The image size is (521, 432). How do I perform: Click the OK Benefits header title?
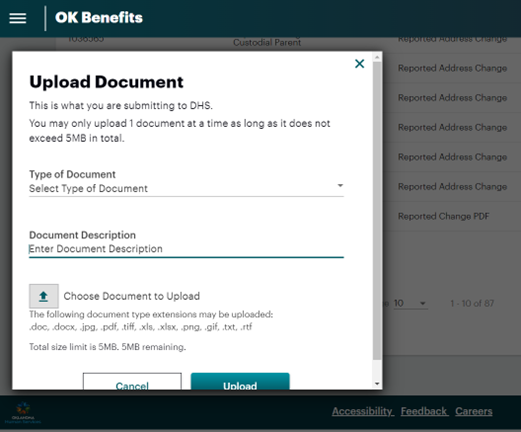pyautogui.click(x=99, y=18)
